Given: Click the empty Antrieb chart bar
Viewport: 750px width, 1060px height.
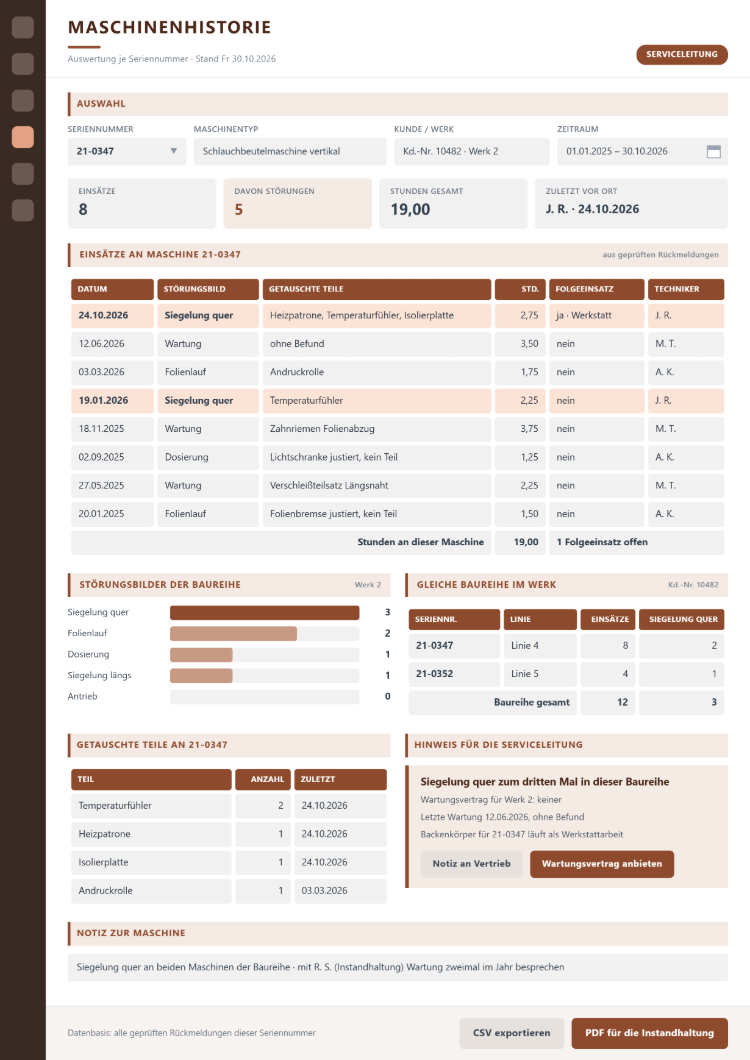Looking at the screenshot, I should click(264, 696).
